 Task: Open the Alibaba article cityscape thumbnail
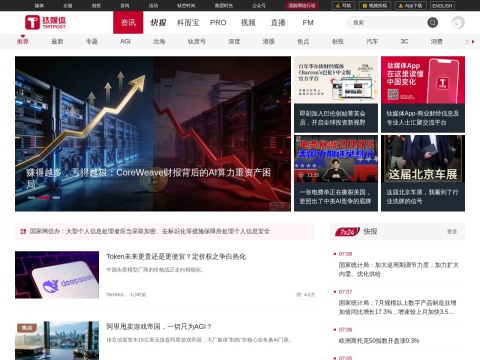coord(57,340)
